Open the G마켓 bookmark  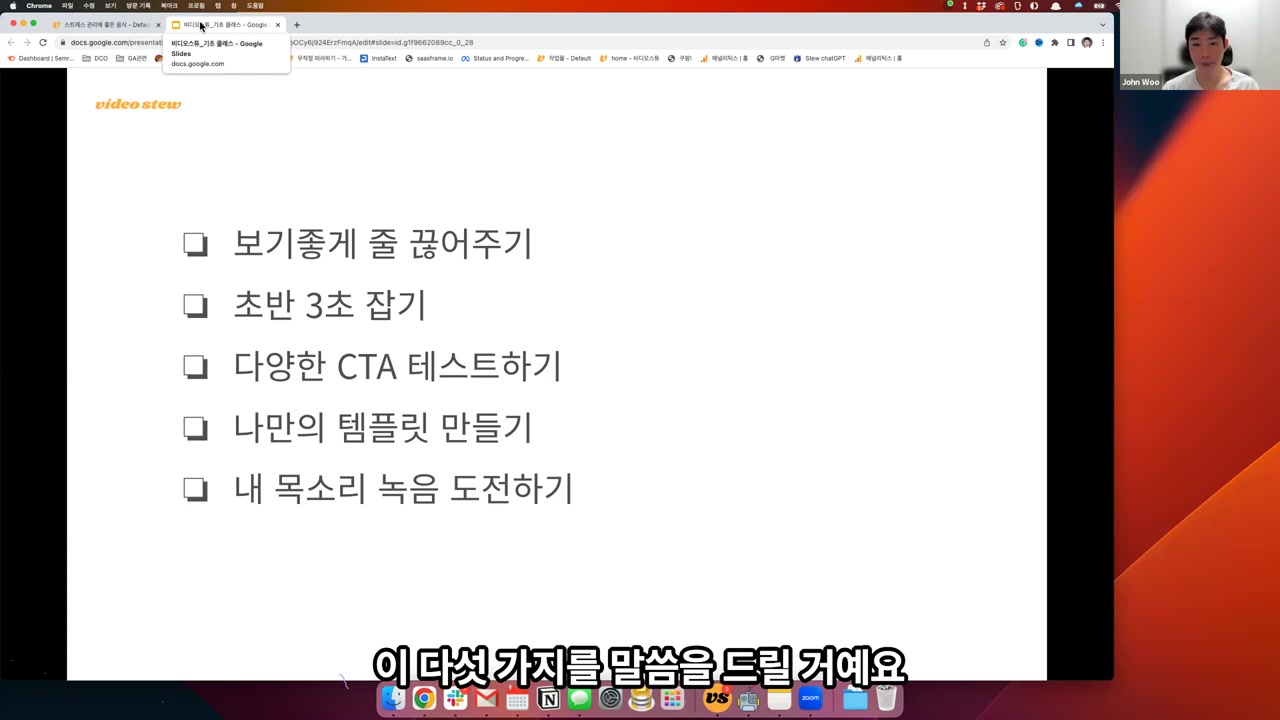pos(771,58)
